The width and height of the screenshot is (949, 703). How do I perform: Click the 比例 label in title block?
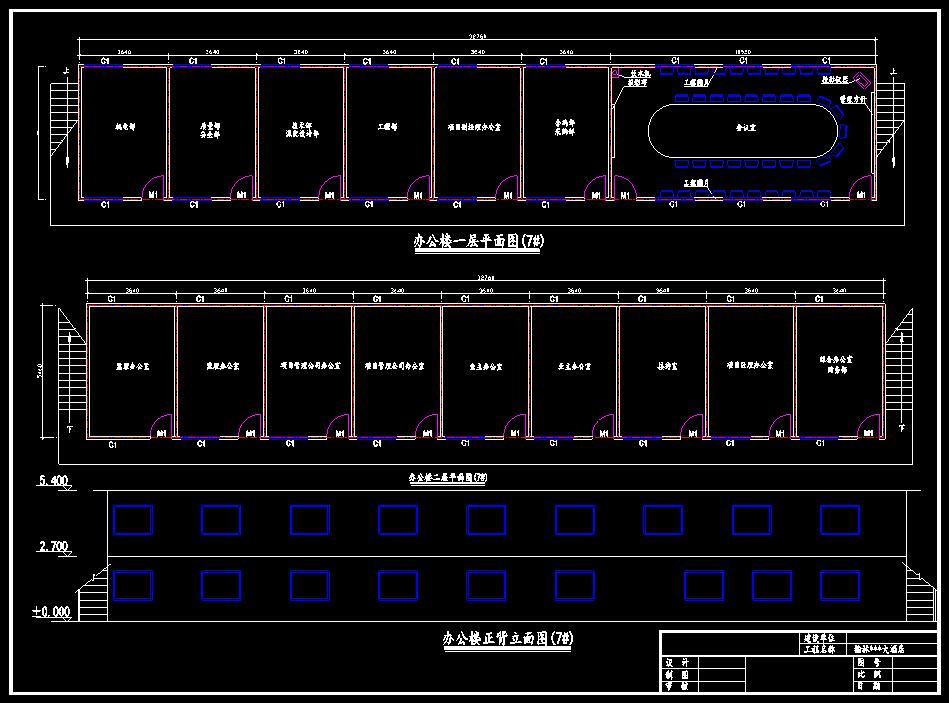coord(869,675)
